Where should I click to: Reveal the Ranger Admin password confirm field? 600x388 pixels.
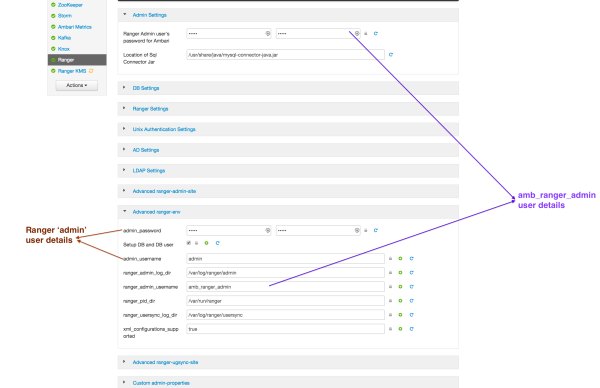(357, 34)
